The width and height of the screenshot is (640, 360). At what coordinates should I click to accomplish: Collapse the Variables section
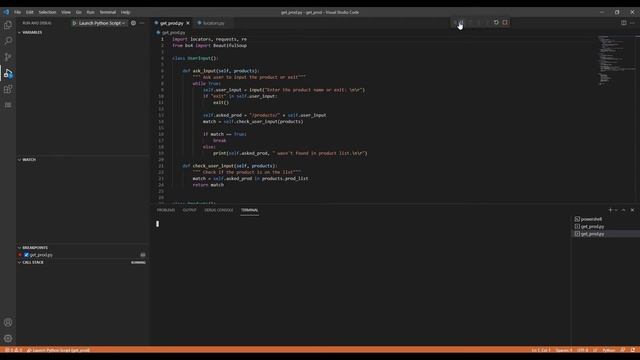click(x=19, y=32)
